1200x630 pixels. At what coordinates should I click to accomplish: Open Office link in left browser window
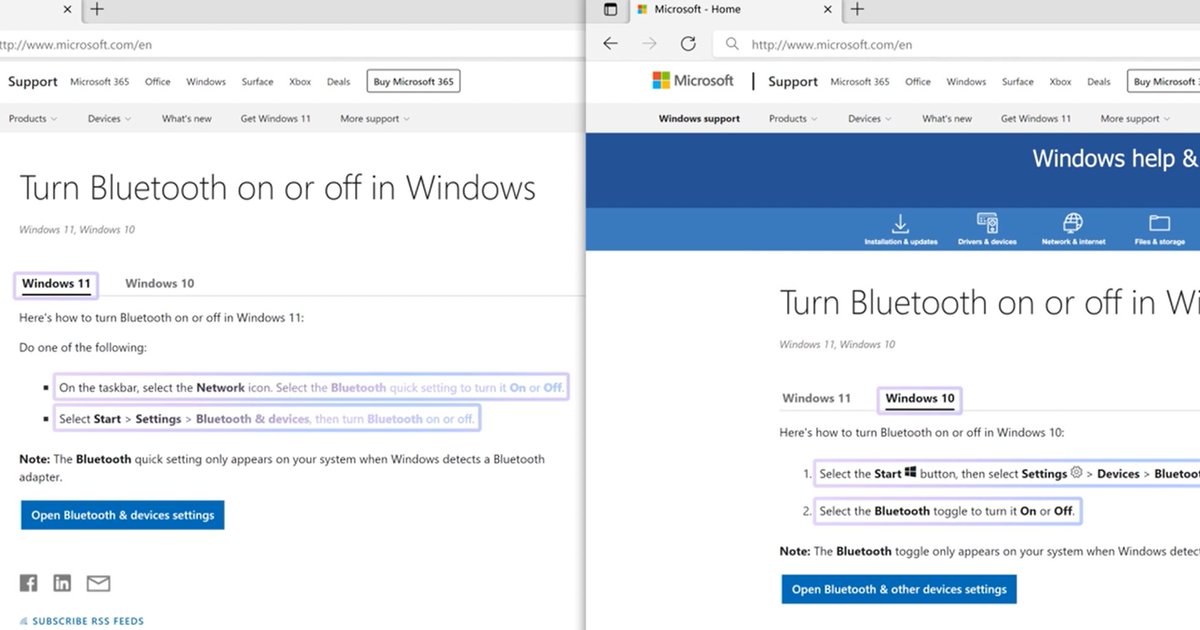click(x=158, y=82)
